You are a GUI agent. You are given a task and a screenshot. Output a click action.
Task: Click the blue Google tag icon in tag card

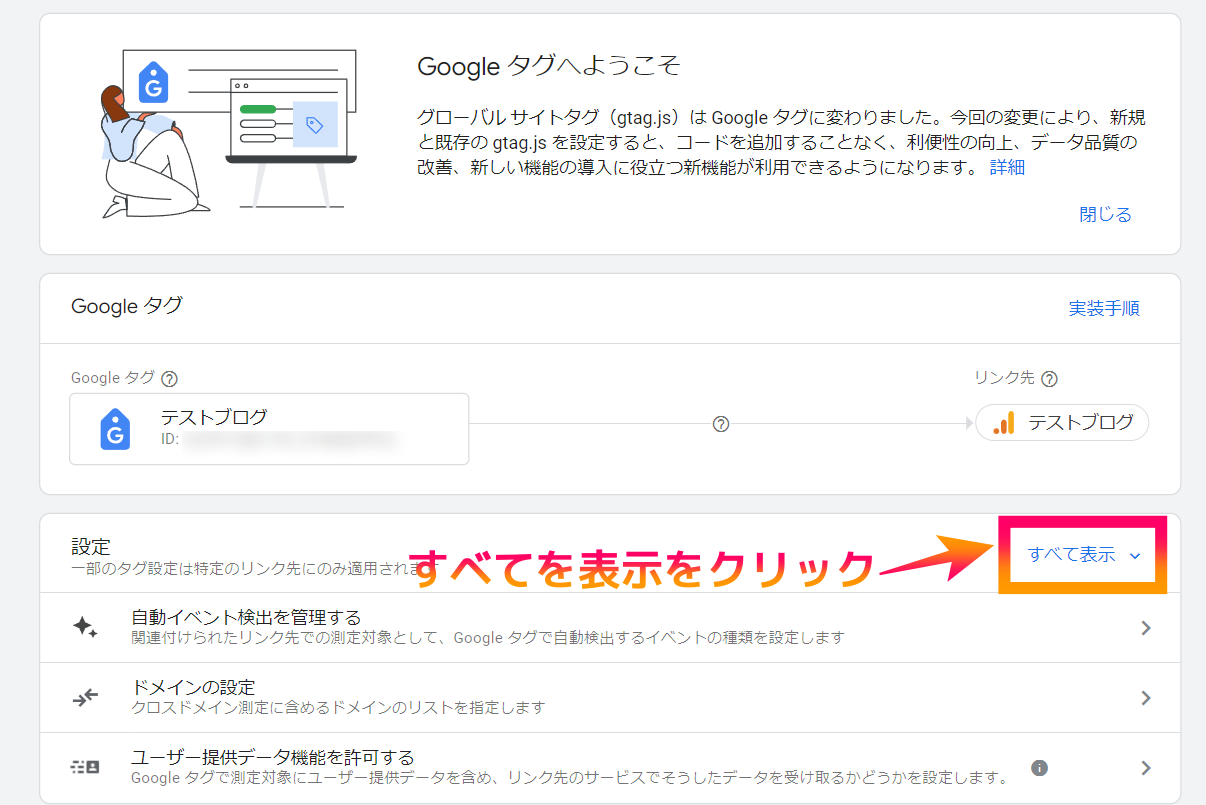[116, 429]
